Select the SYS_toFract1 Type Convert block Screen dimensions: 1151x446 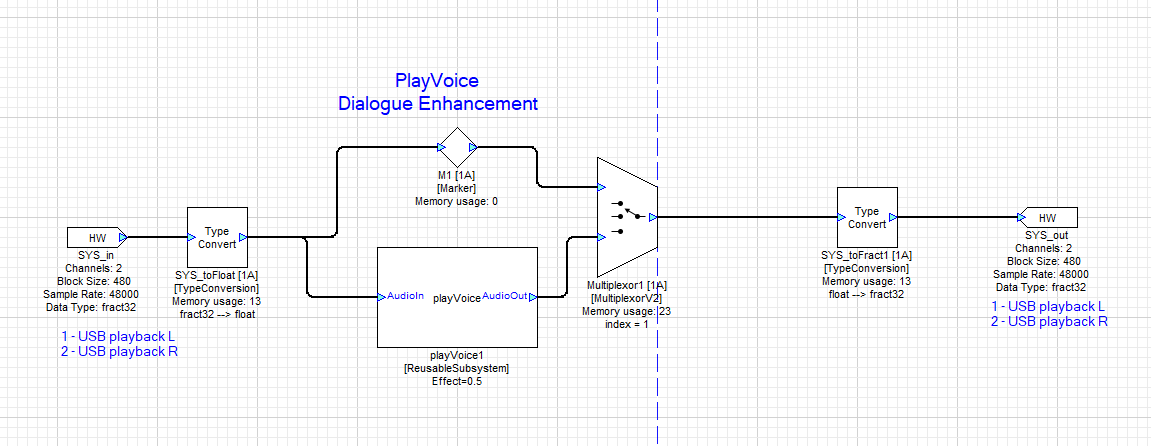(867, 217)
